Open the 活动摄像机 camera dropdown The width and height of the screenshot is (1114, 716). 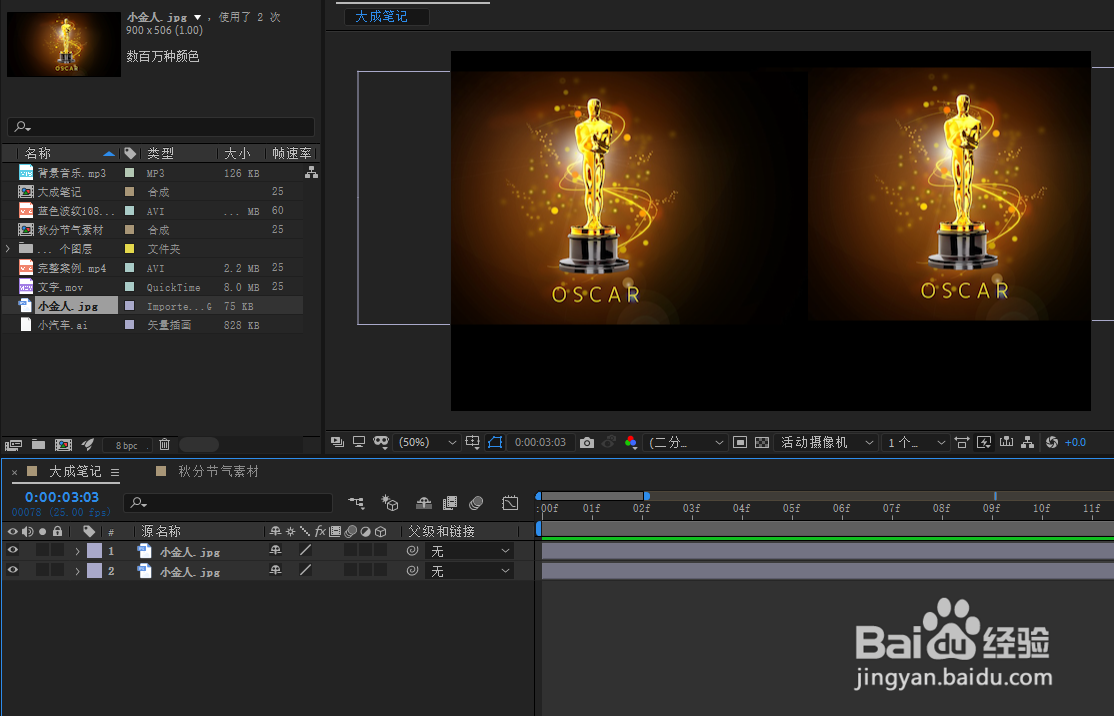point(826,443)
